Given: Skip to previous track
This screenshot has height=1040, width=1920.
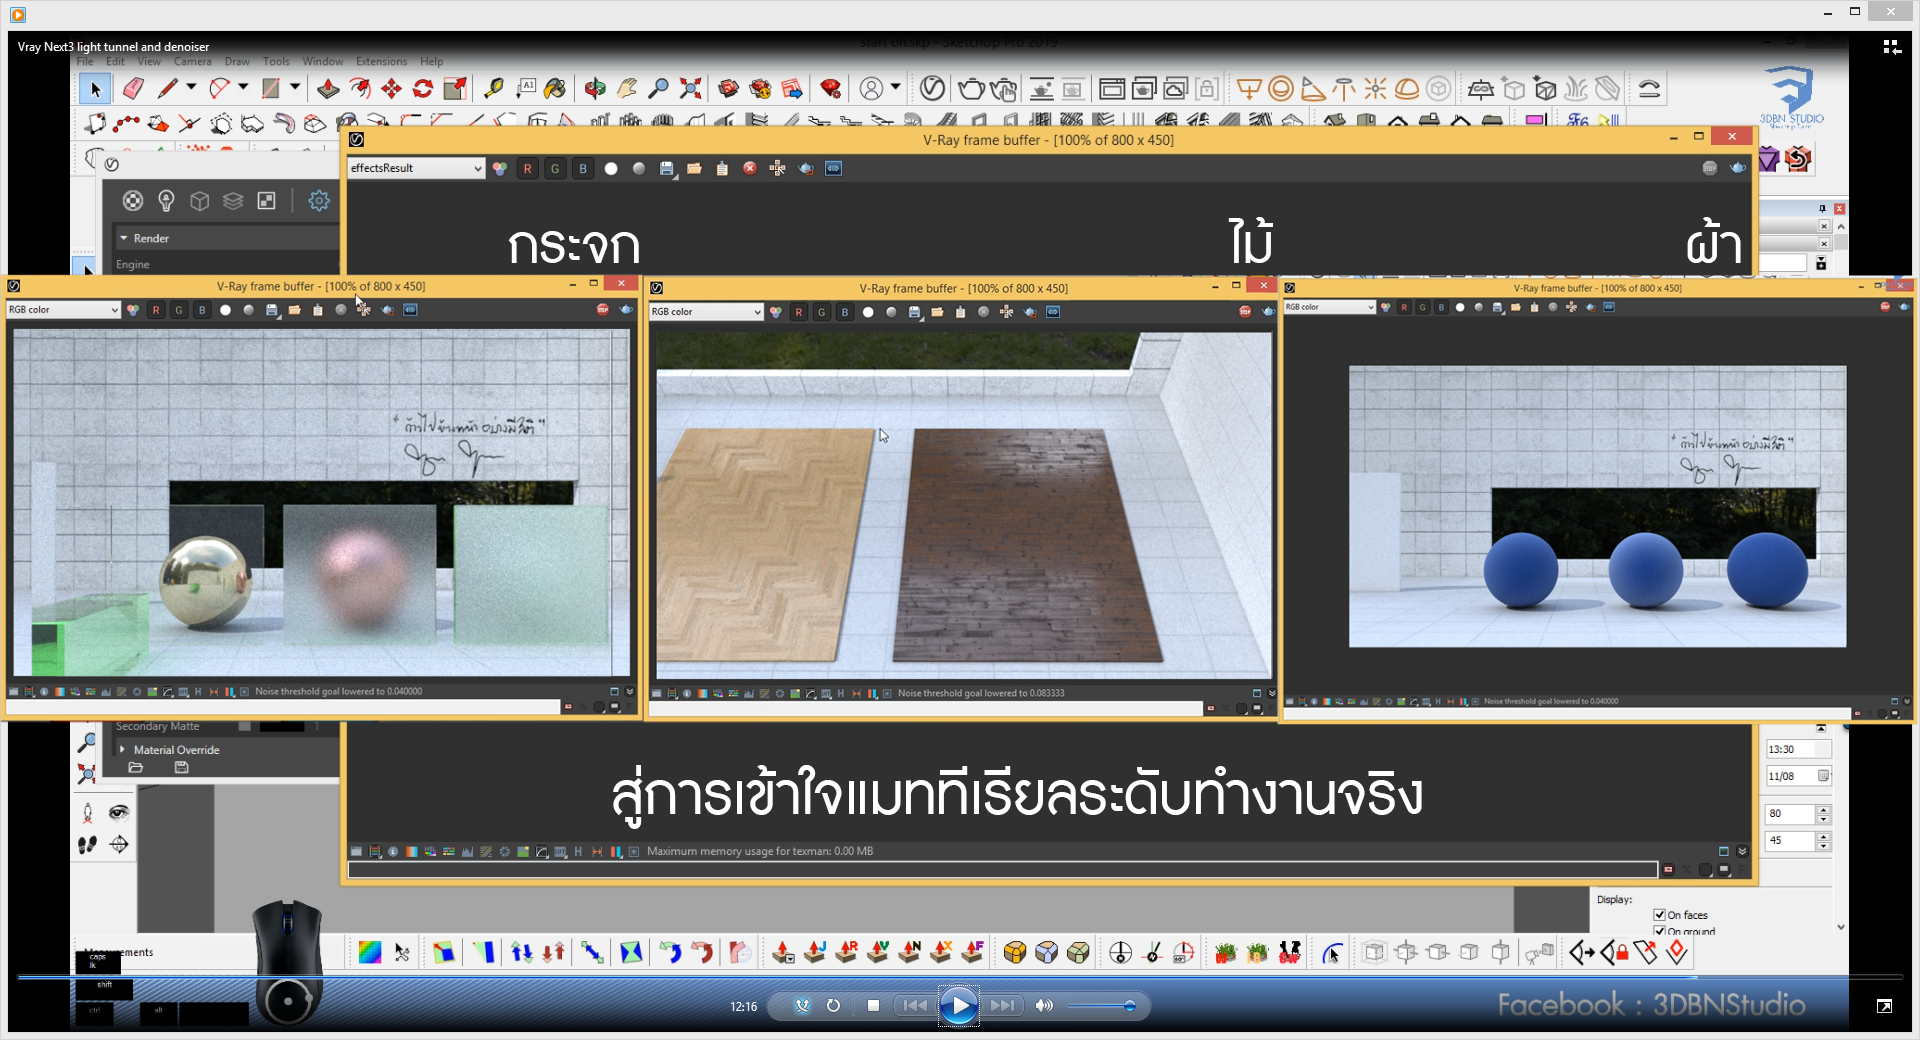Looking at the screenshot, I should pos(914,1006).
